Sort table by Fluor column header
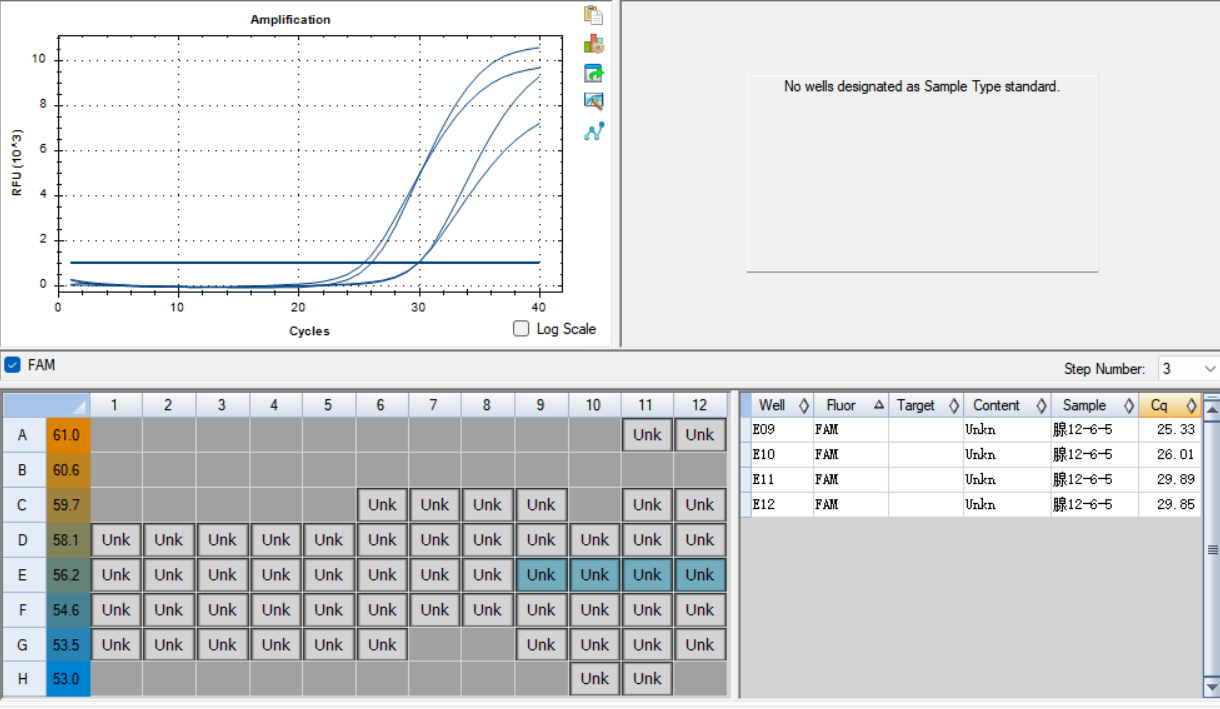The width and height of the screenshot is (1220, 709). [x=850, y=405]
